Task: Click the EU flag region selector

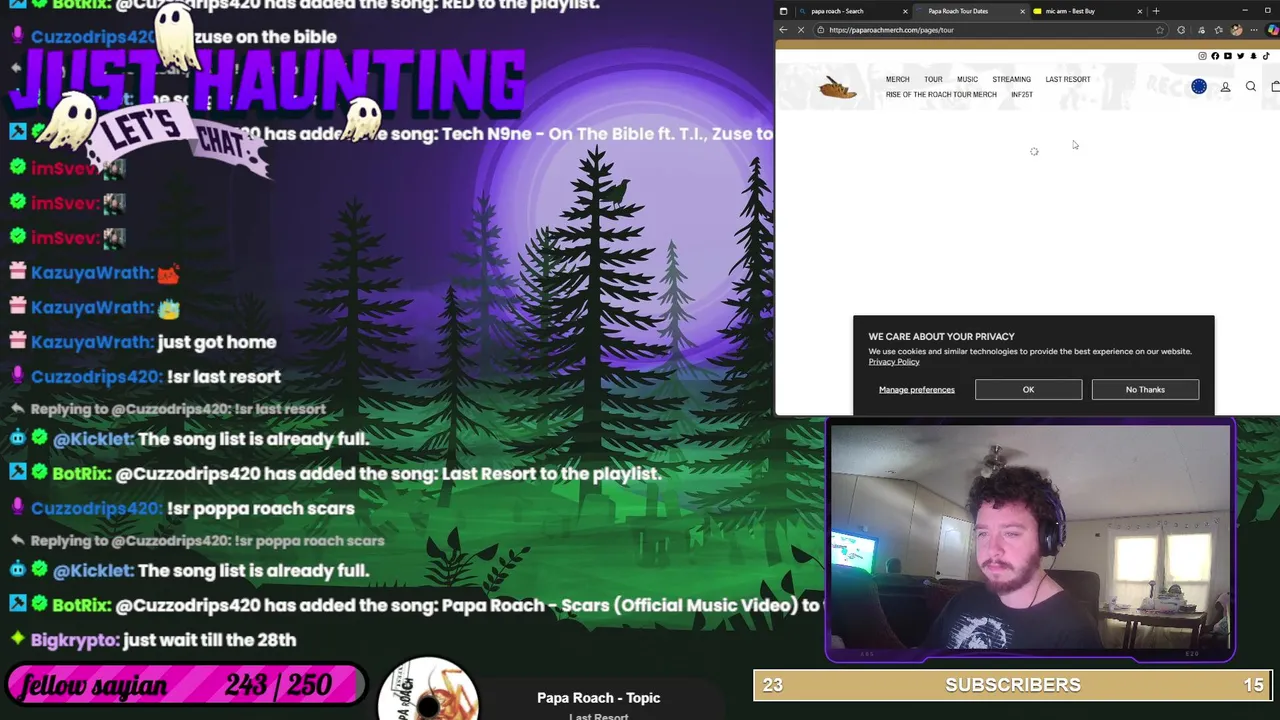Action: (x=1199, y=86)
